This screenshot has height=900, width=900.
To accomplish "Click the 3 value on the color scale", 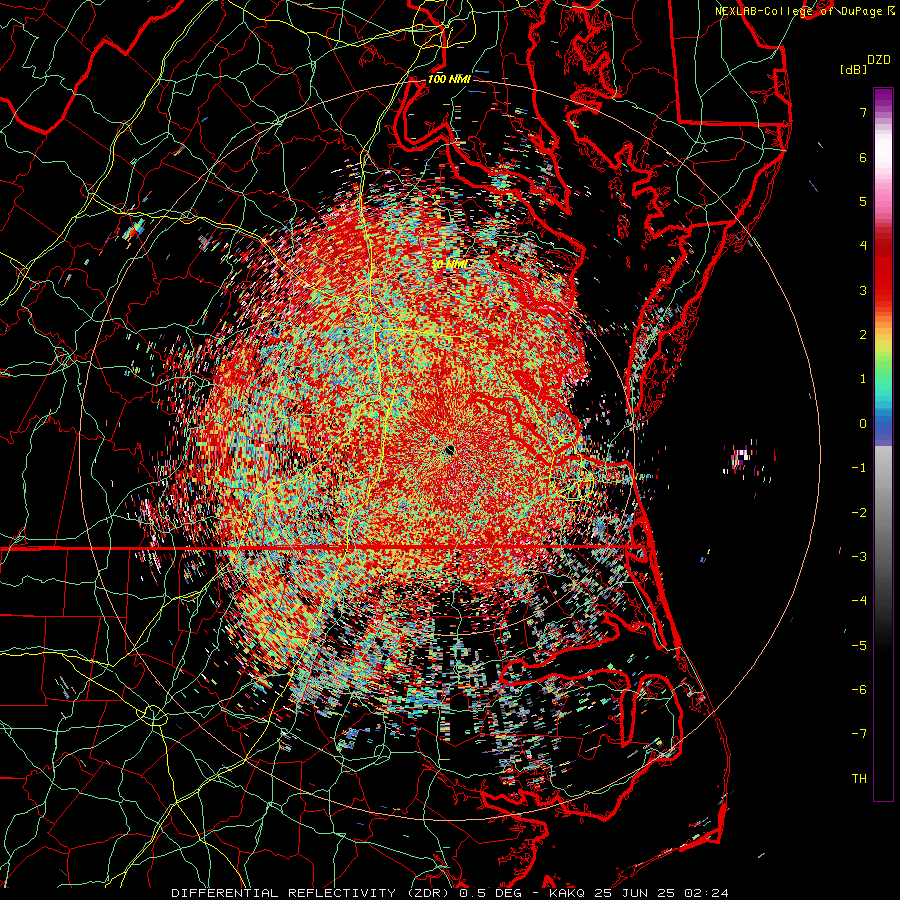I will [863, 290].
